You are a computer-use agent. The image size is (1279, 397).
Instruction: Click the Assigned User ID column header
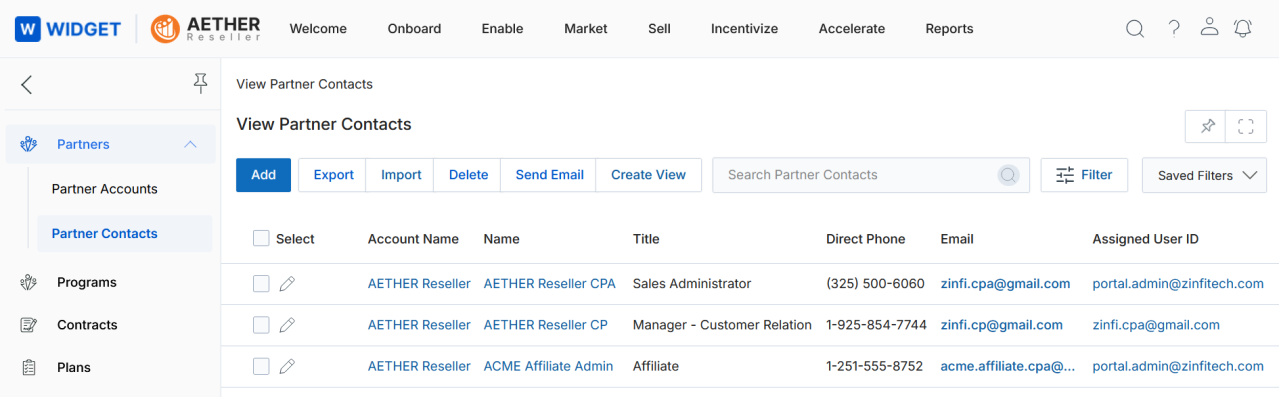point(1145,239)
